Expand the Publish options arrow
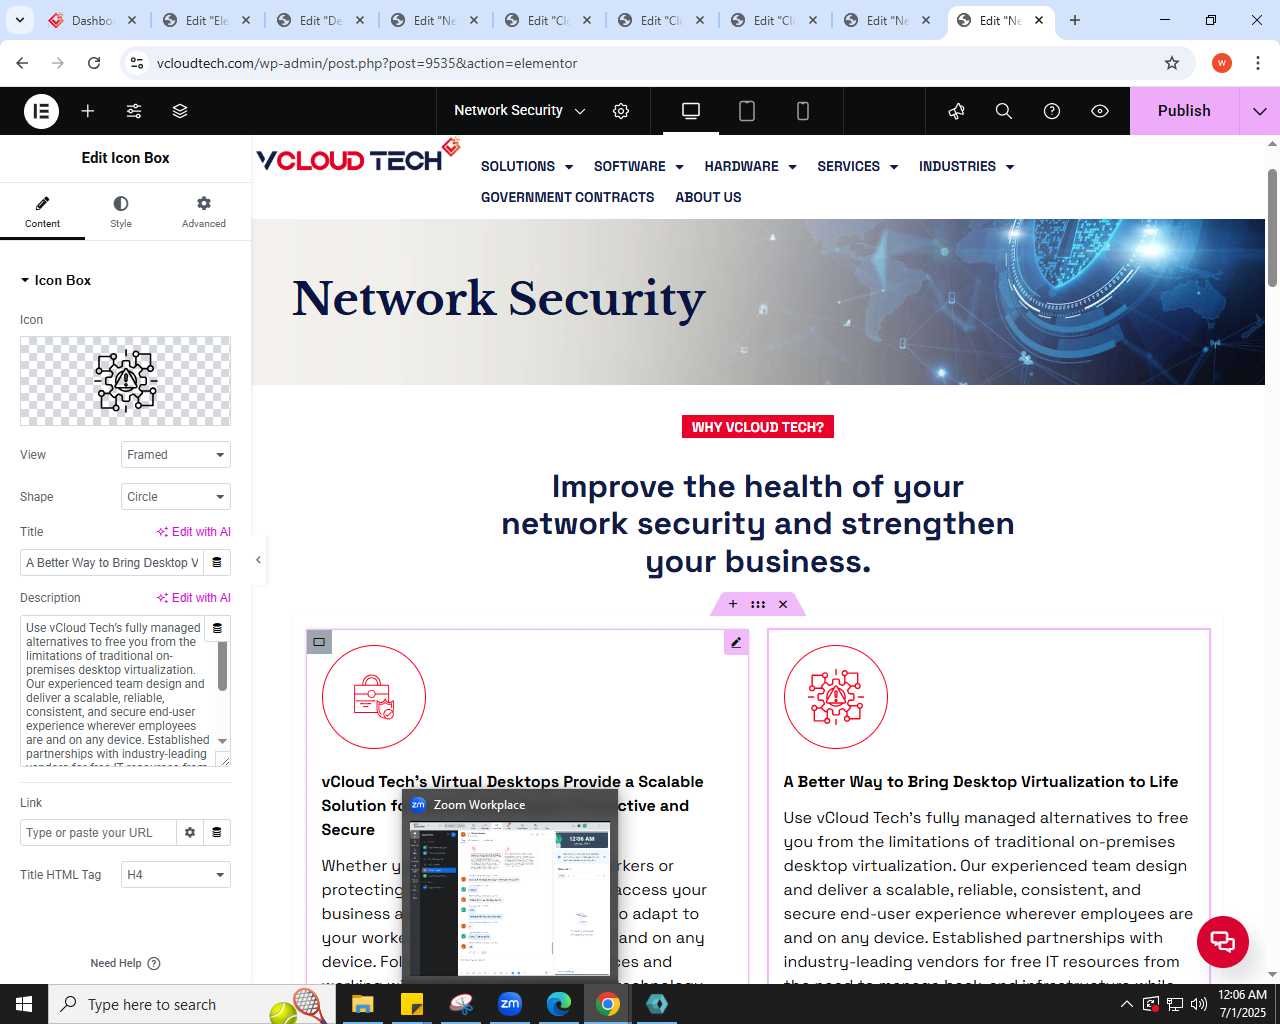Viewport: 1280px width, 1024px height. pos(1260,111)
